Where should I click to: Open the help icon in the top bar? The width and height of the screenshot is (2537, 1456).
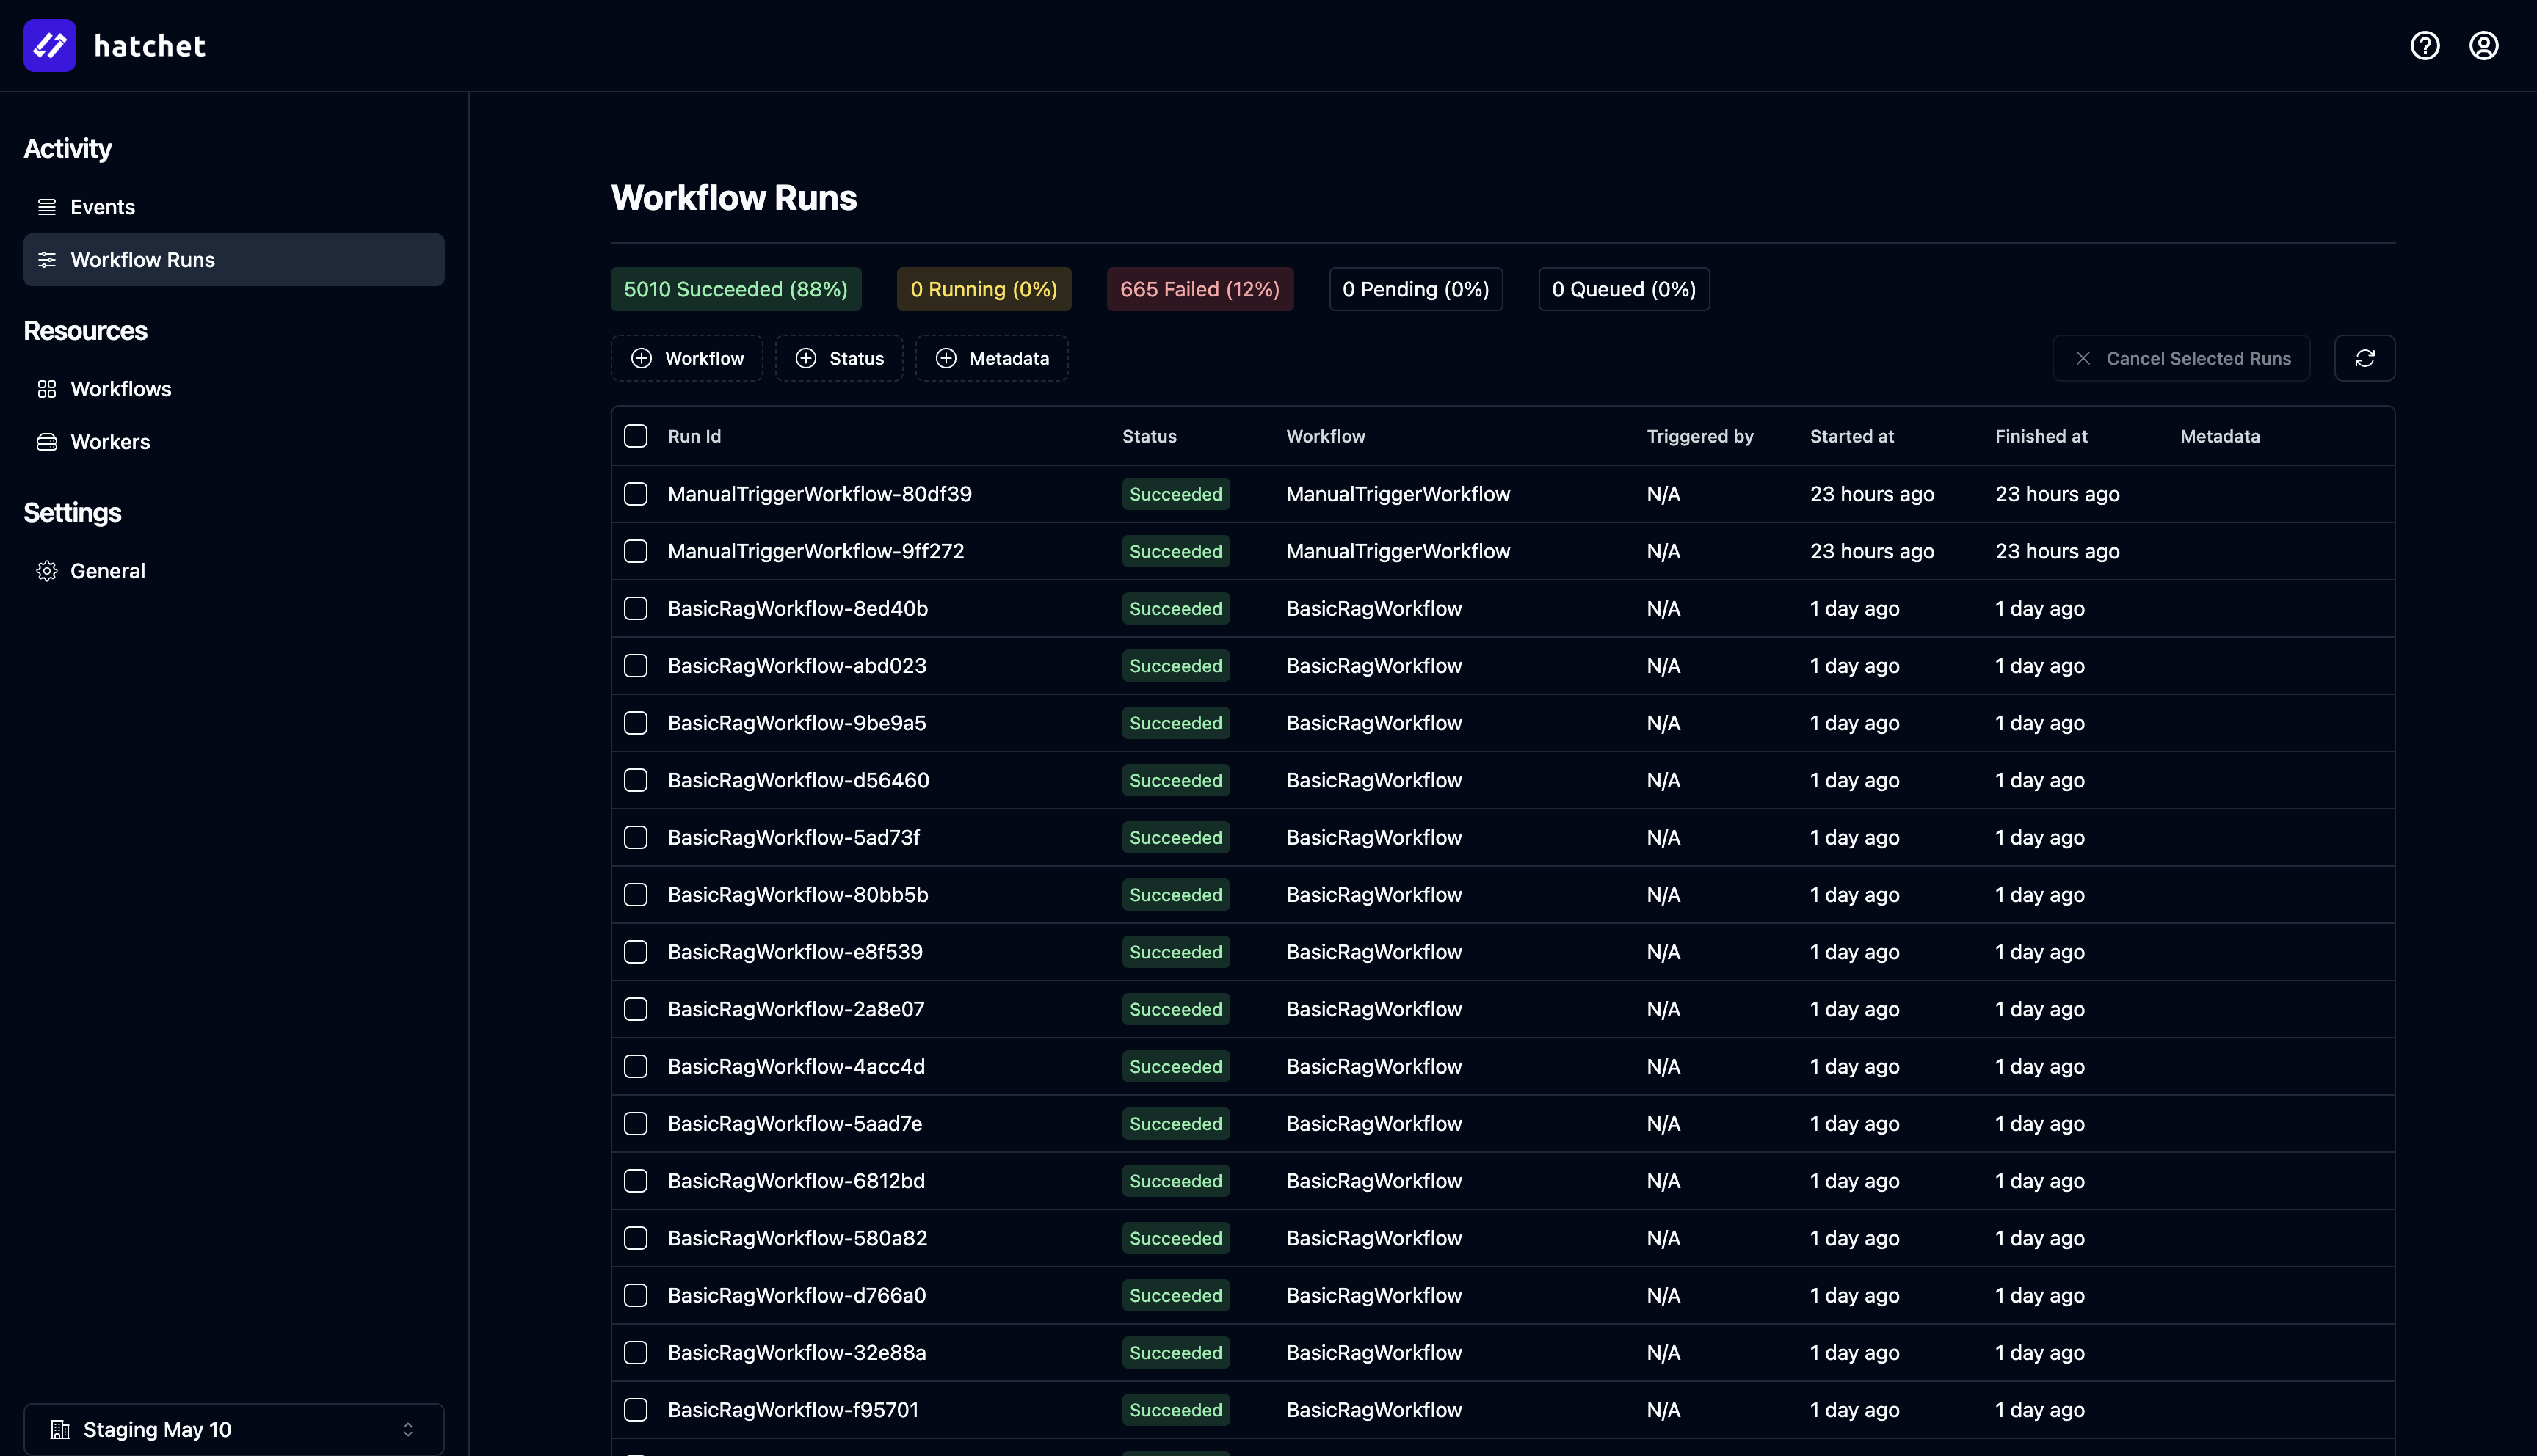pyautogui.click(x=2424, y=45)
